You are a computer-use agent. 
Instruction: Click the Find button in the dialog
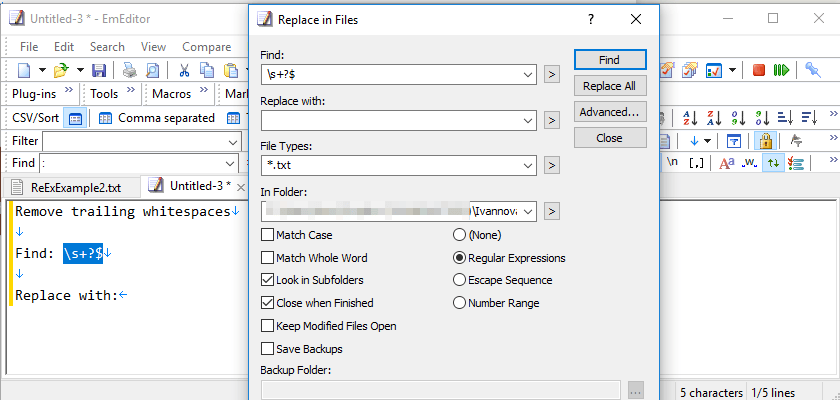point(609,60)
